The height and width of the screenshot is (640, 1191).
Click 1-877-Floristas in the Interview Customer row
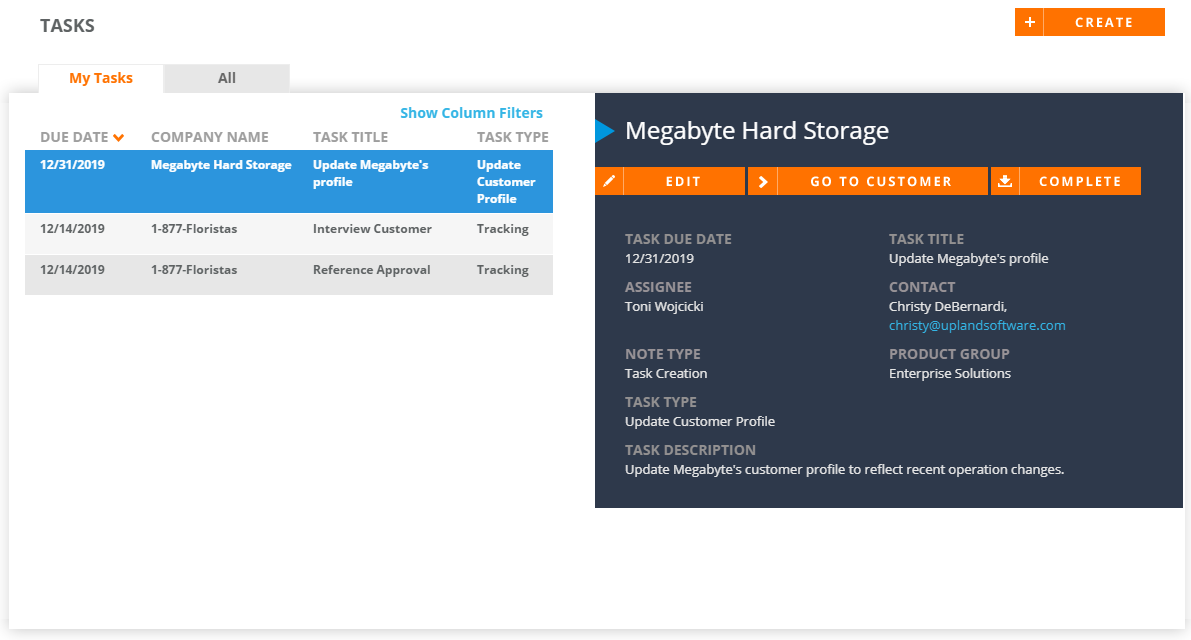tap(194, 229)
